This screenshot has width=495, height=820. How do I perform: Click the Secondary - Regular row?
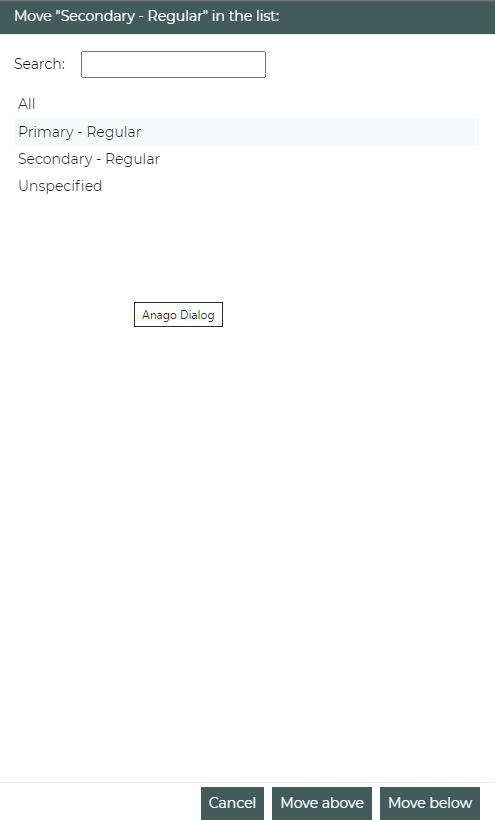(x=246, y=159)
